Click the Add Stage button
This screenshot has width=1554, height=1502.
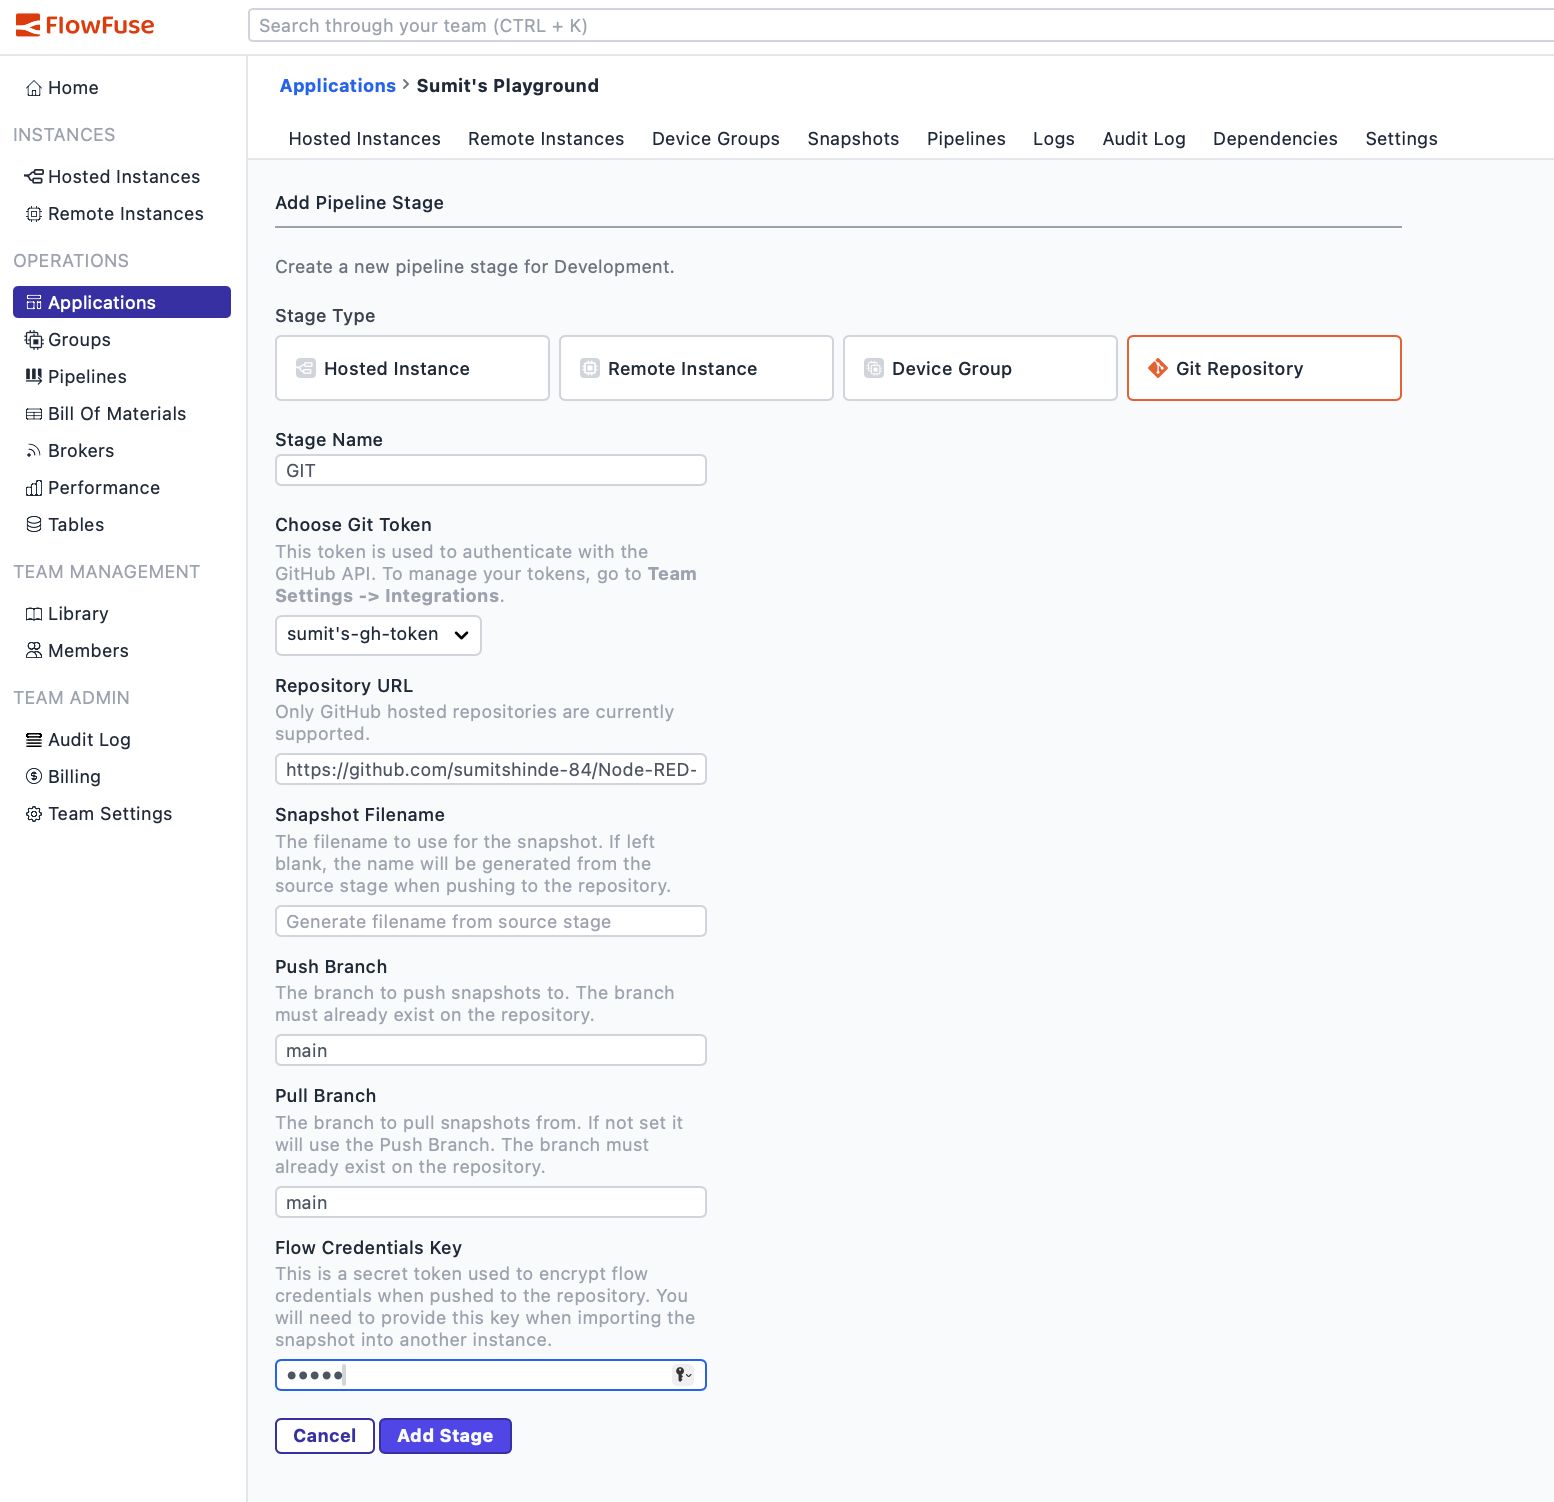445,1436
